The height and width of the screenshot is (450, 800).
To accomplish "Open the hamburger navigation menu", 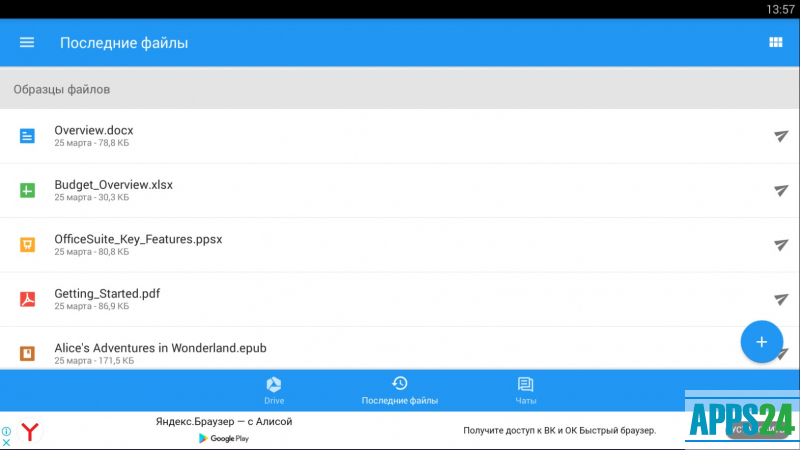I will pos(27,42).
